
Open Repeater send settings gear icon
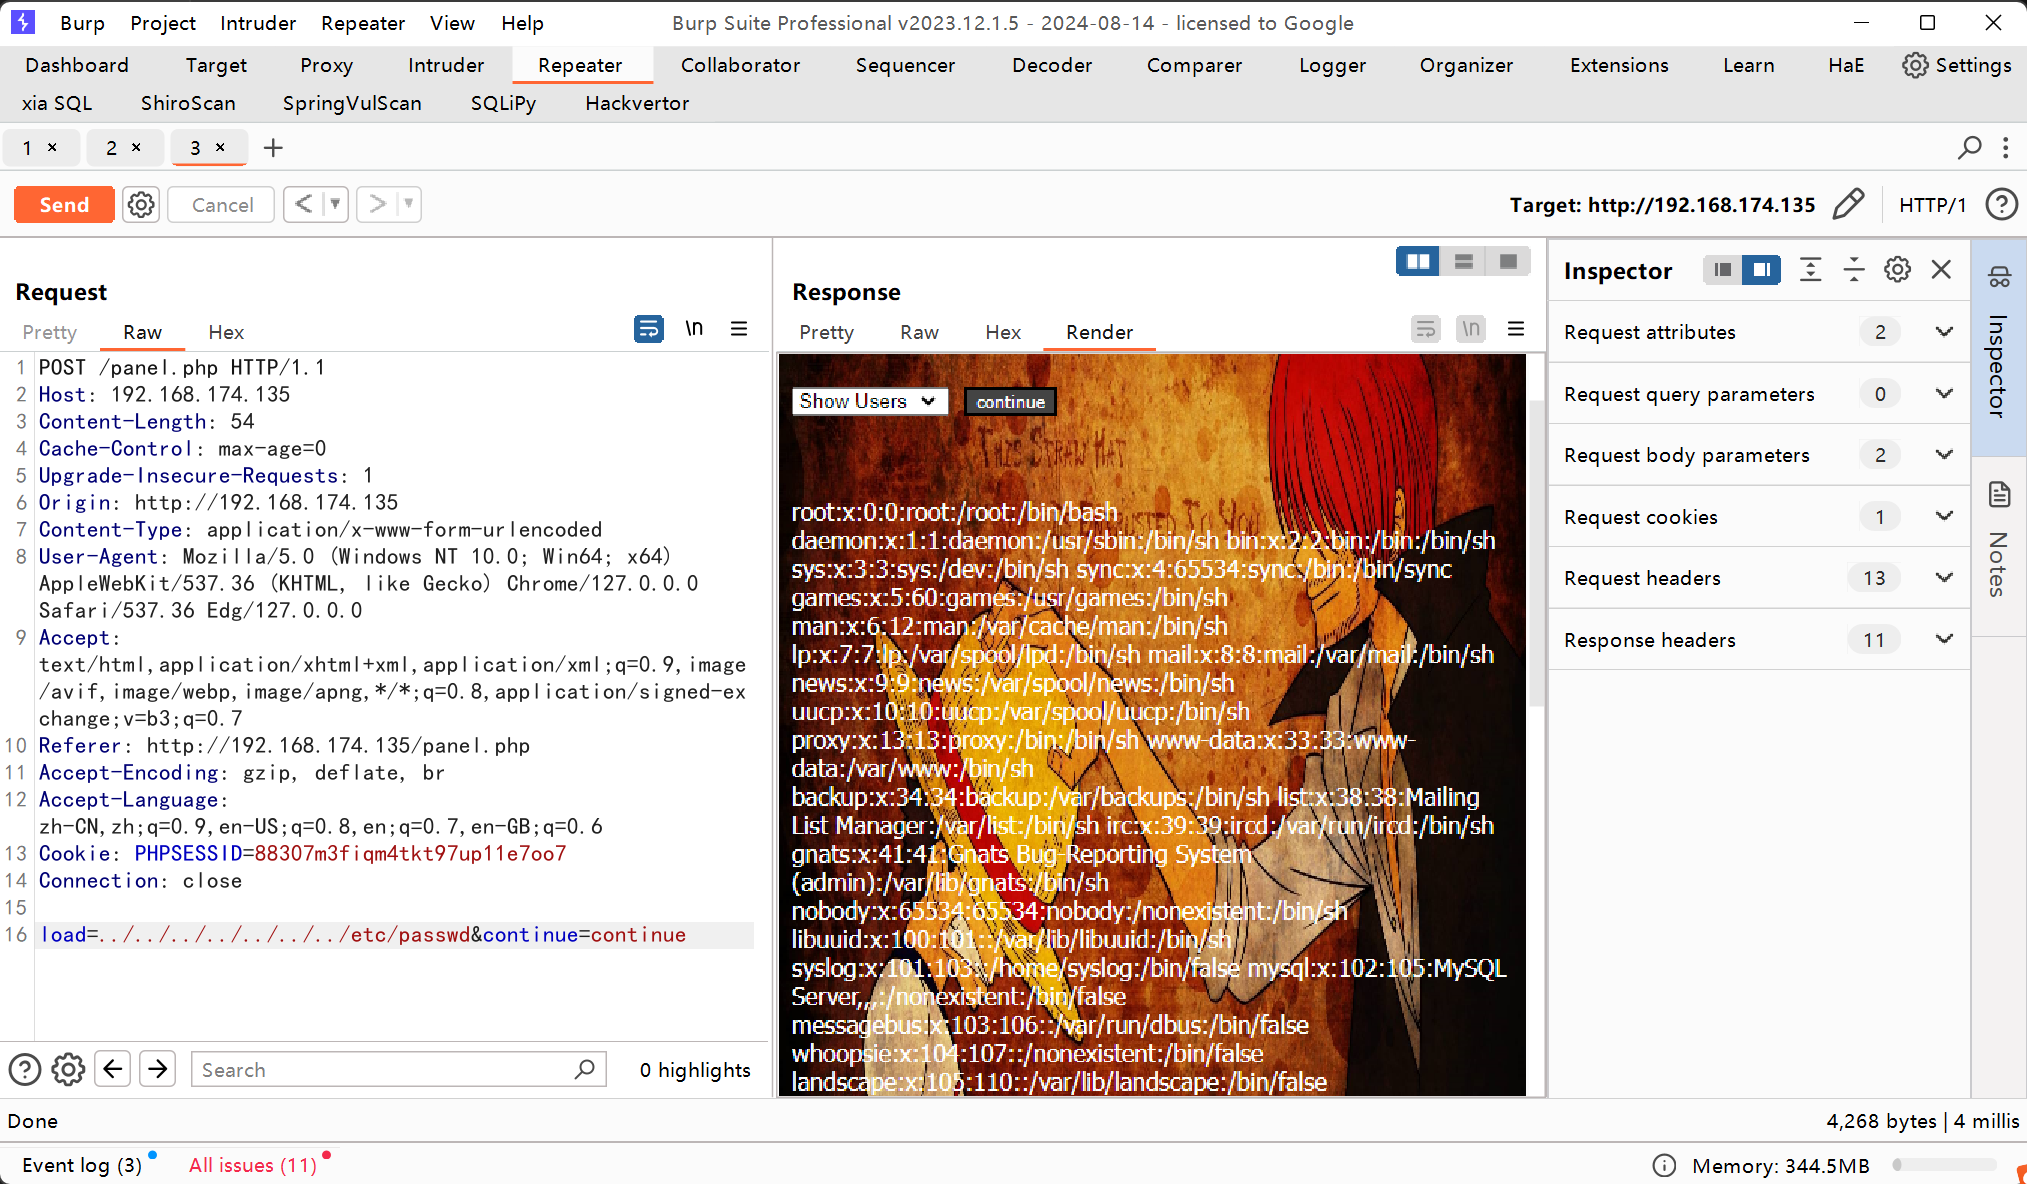coord(141,205)
